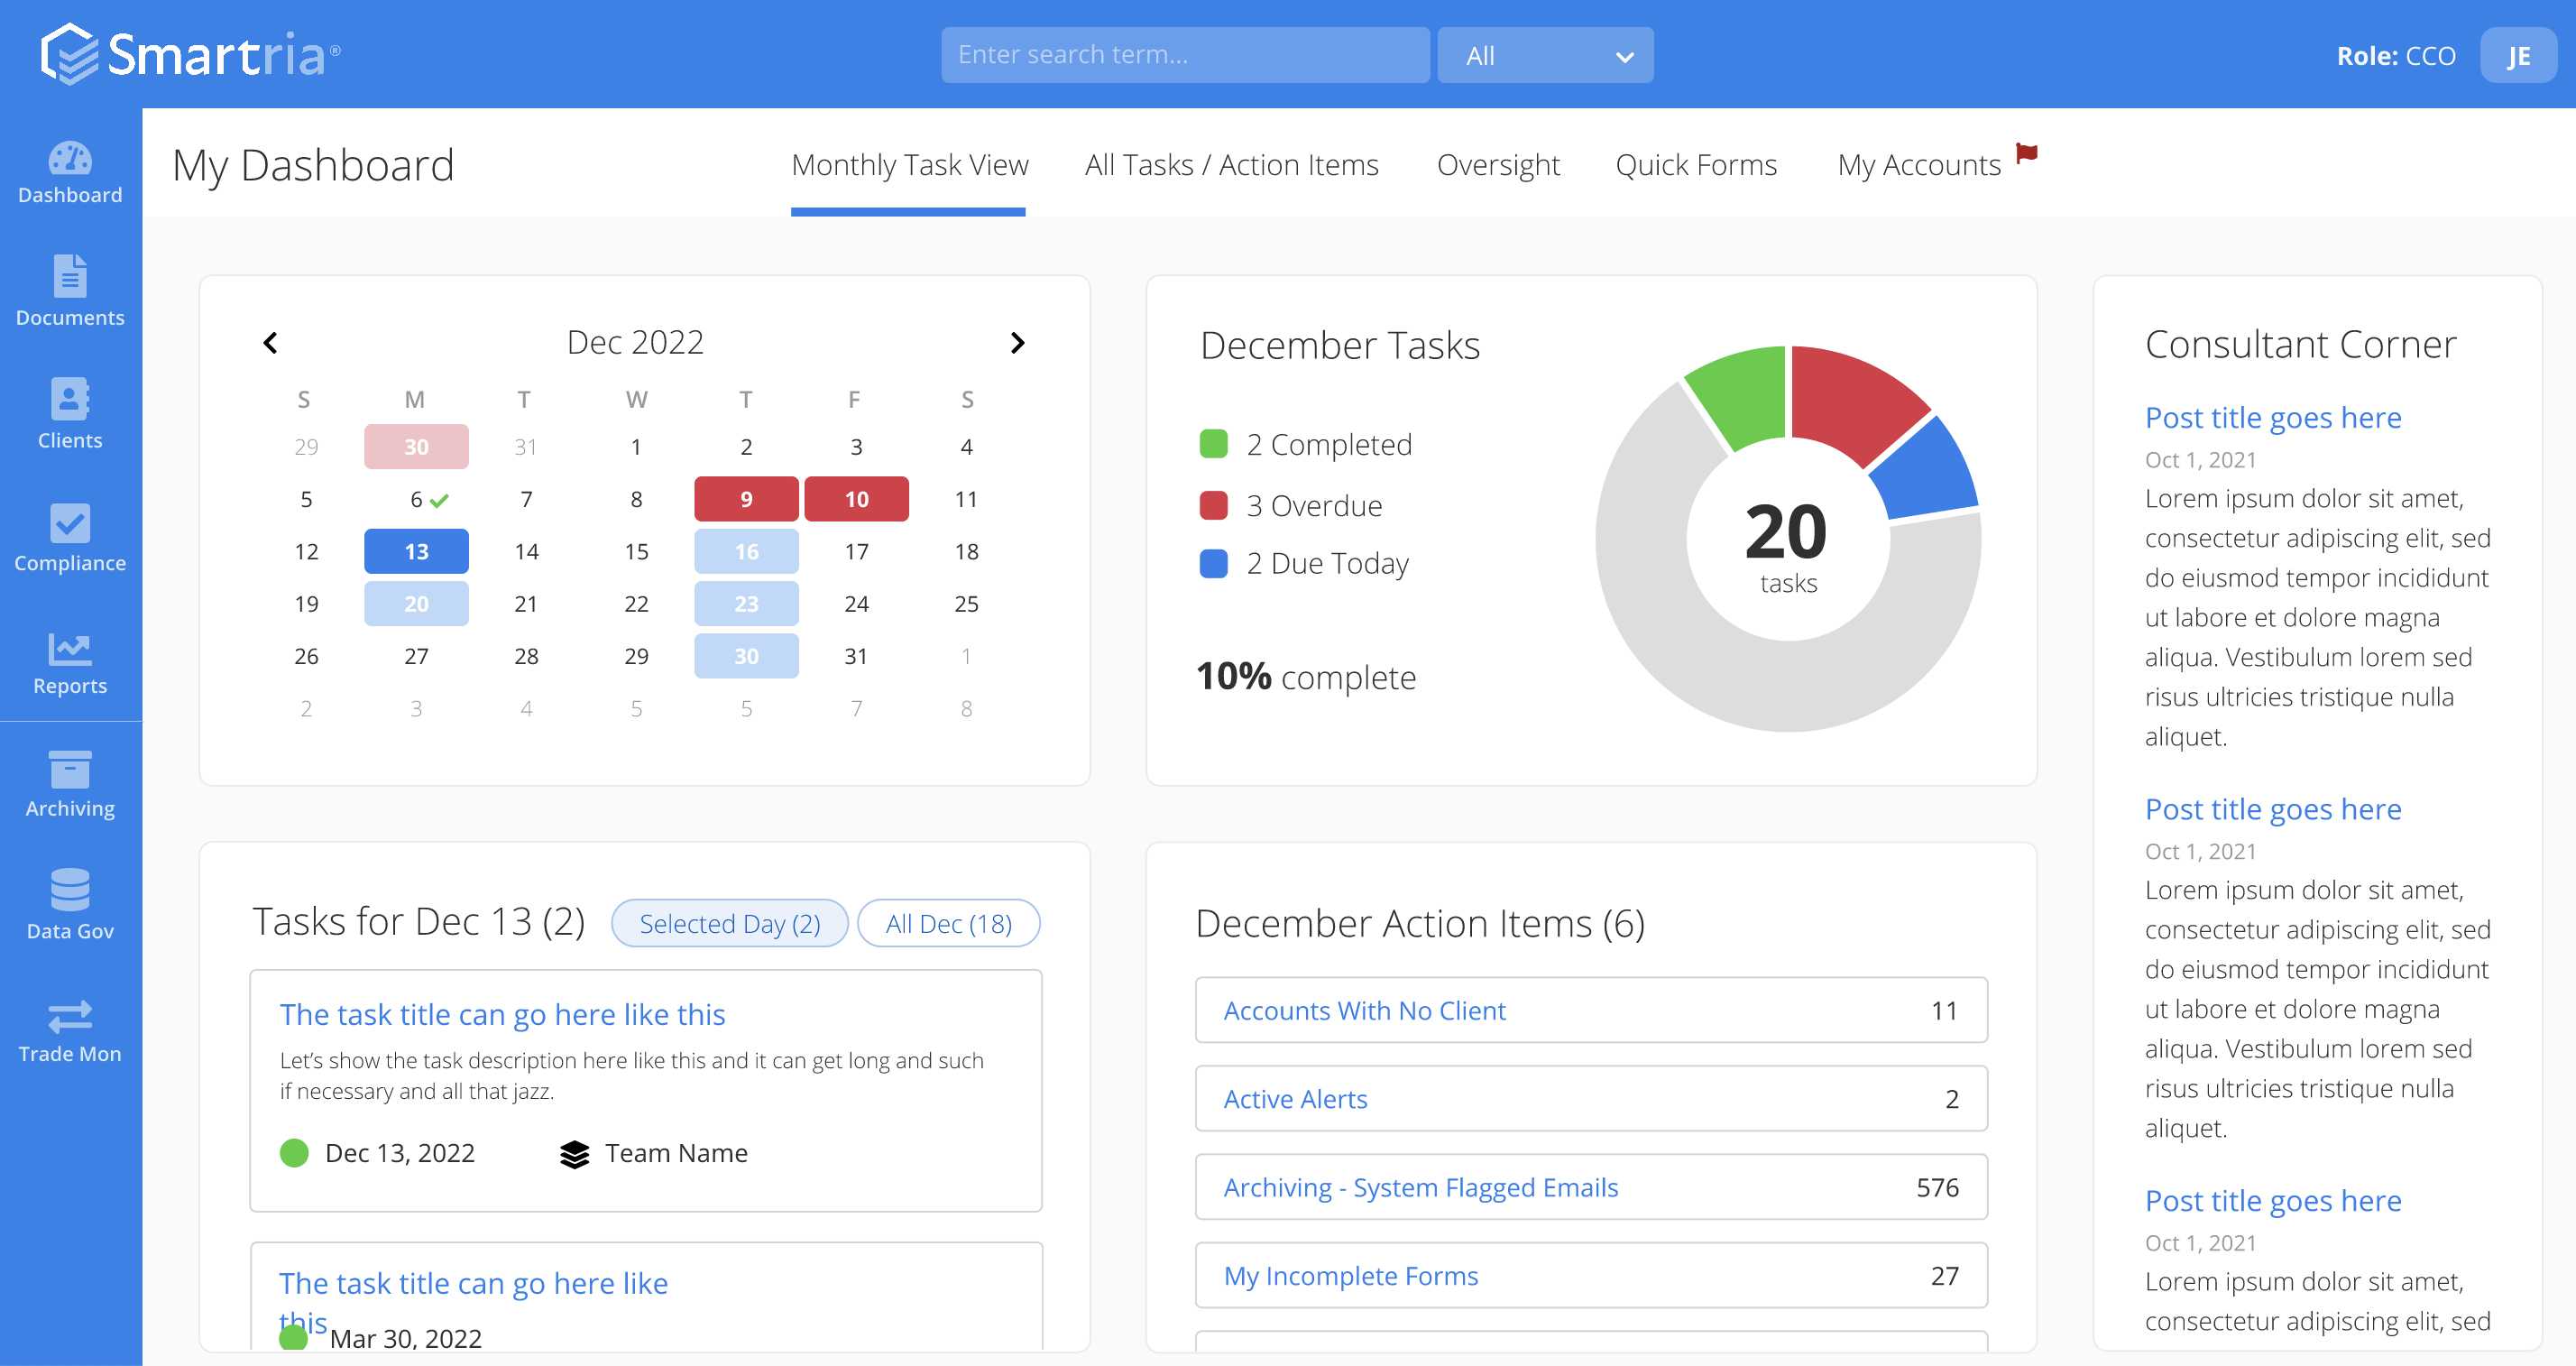This screenshot has height=1366, width=2576.
Task: Click the red flag next to My Accounts
Action: (2027, 153)
